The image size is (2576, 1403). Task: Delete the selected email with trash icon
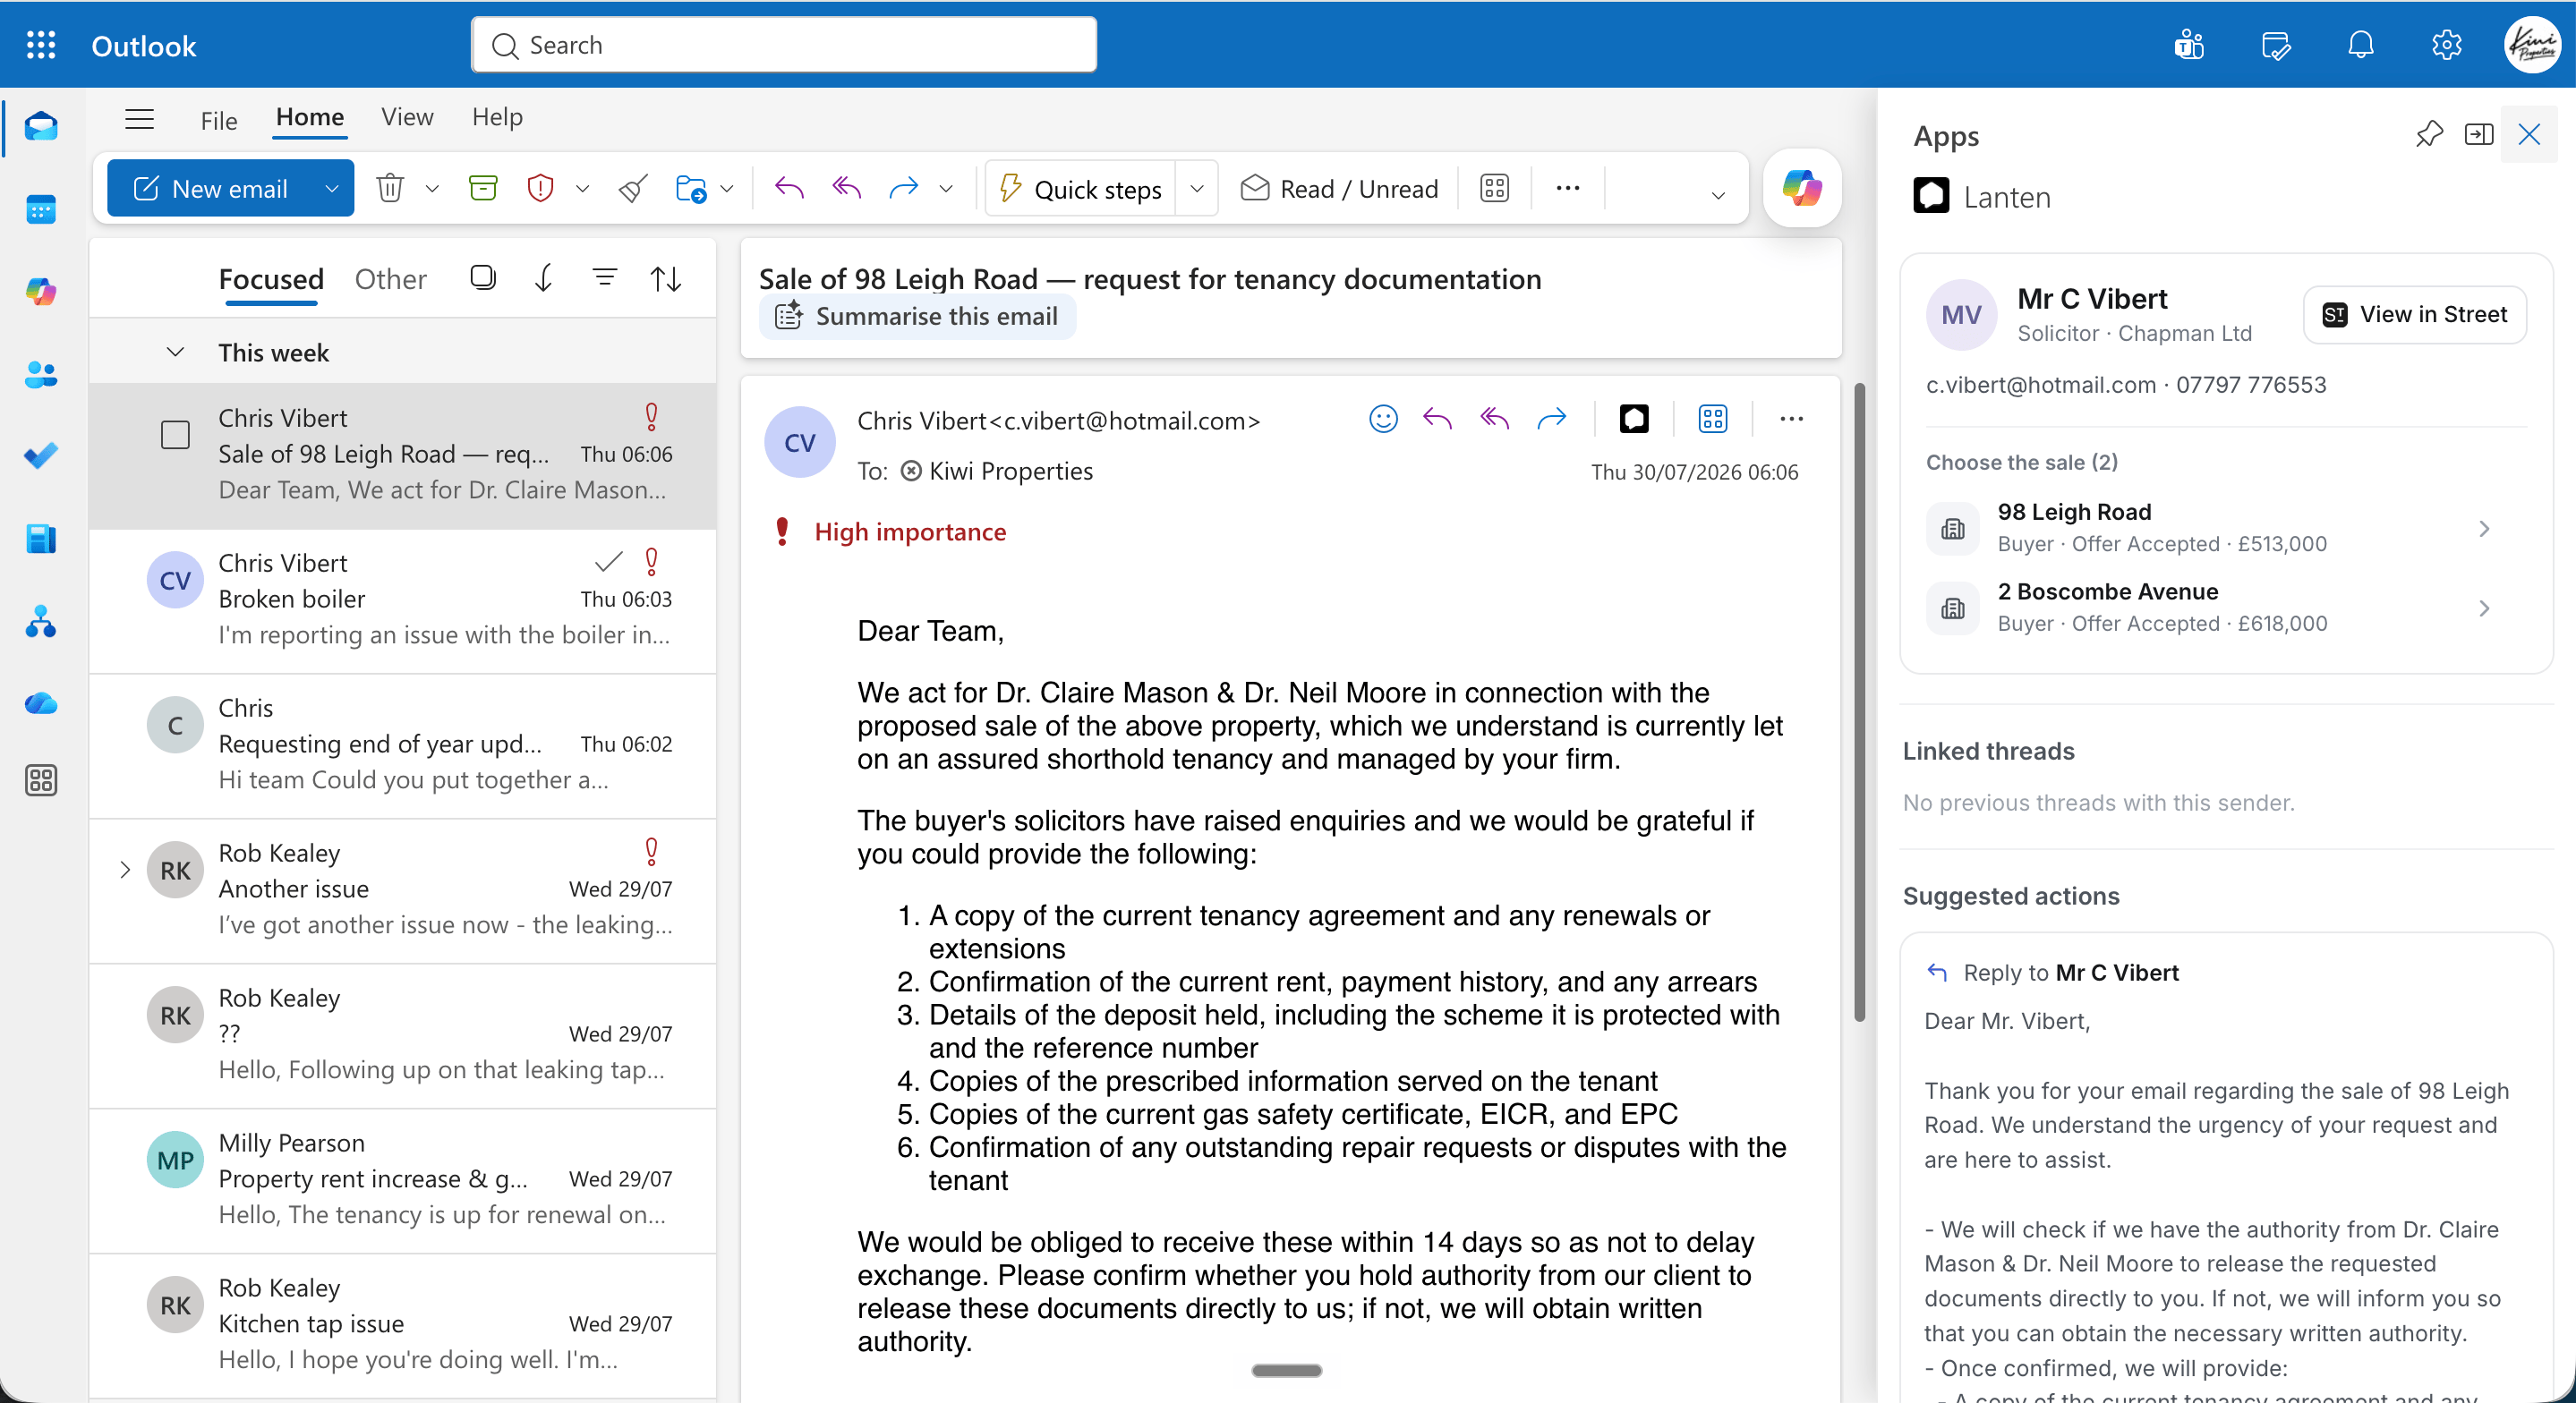click(390, 188)
